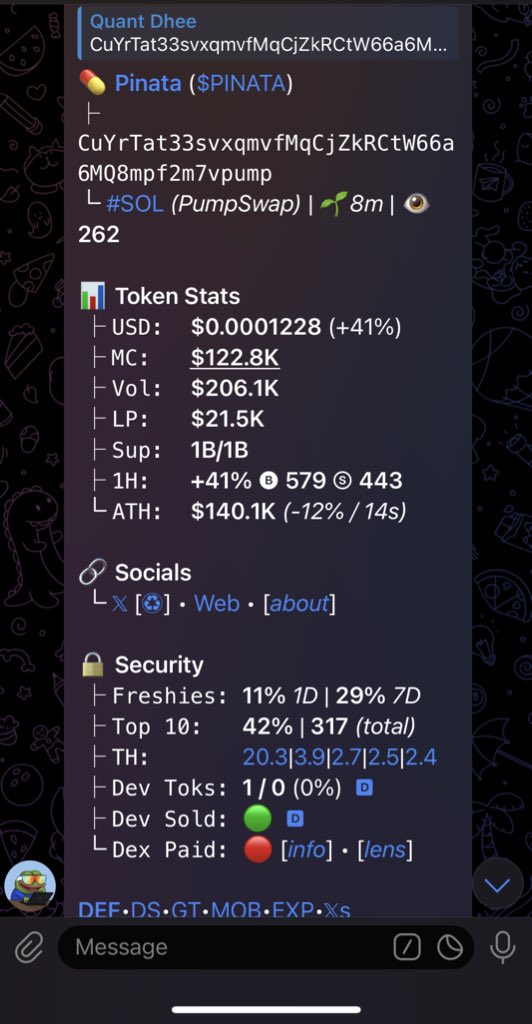Screen dimensions: 532x1024
Task: Tap the [about] link in Socials
Action: pyautogui.click(x=300, y=603)
